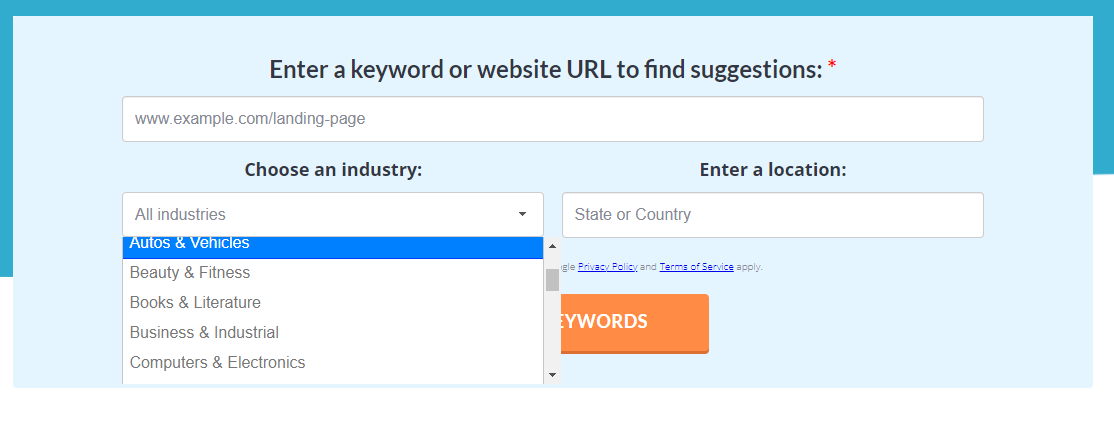Click the red required asterisk
This screenshot has height=424, width=1114.
point(832,67)
